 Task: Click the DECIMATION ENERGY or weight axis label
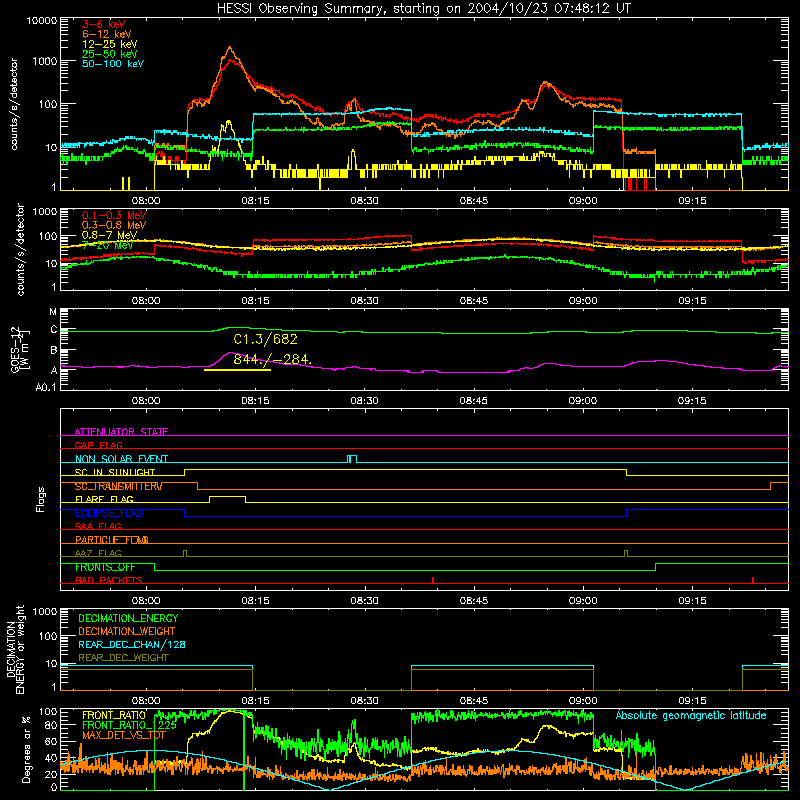(15, 649)
